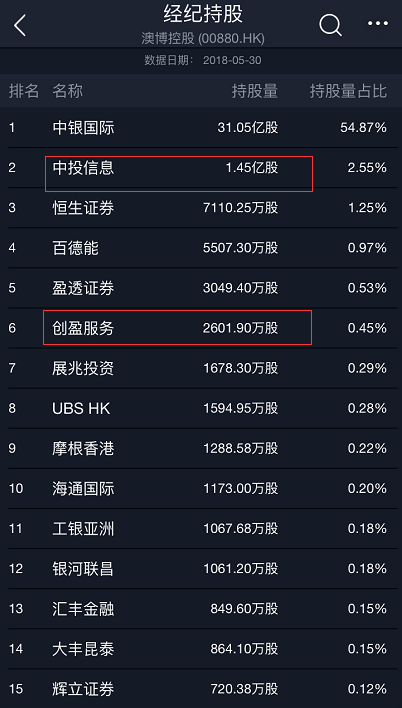Select the 海通国际 row
Screen dimensions: 402x708
[201, 488]
